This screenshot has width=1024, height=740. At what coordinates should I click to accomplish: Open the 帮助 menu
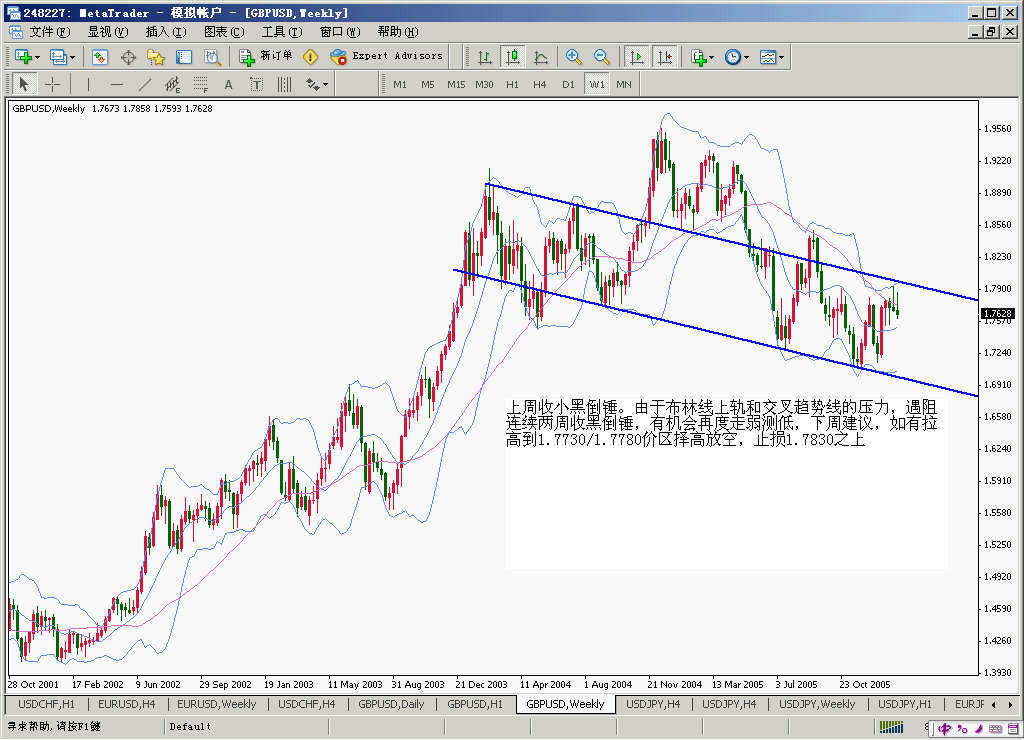coord(398,32)
